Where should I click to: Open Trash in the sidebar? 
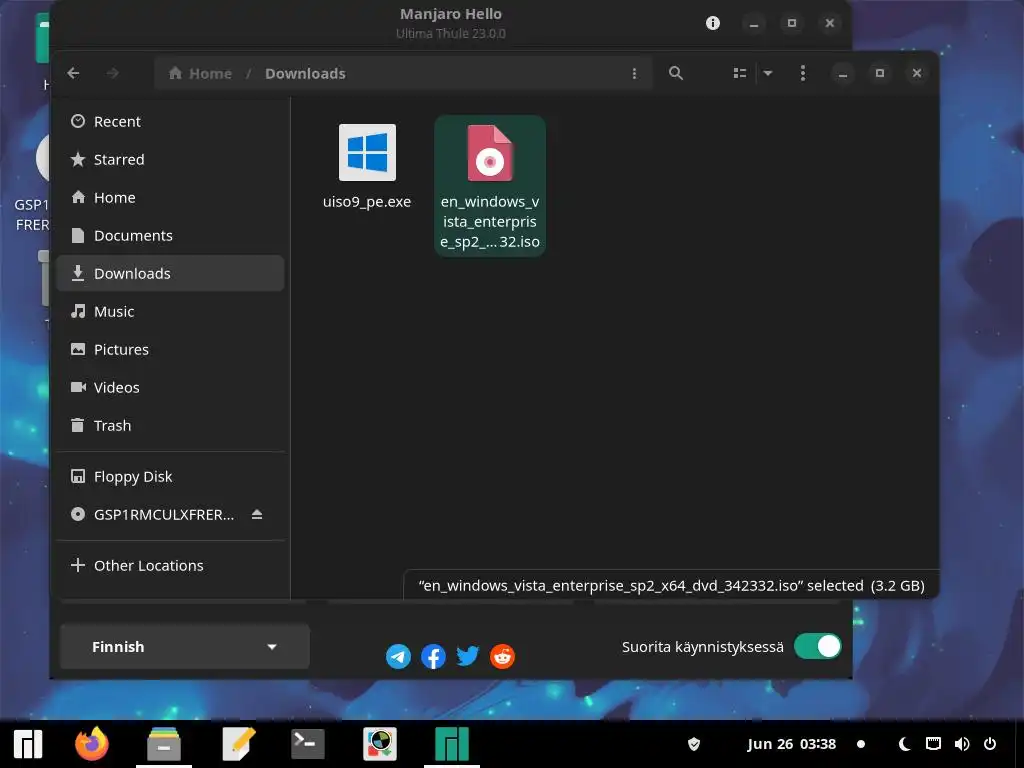tap(170, 425)
